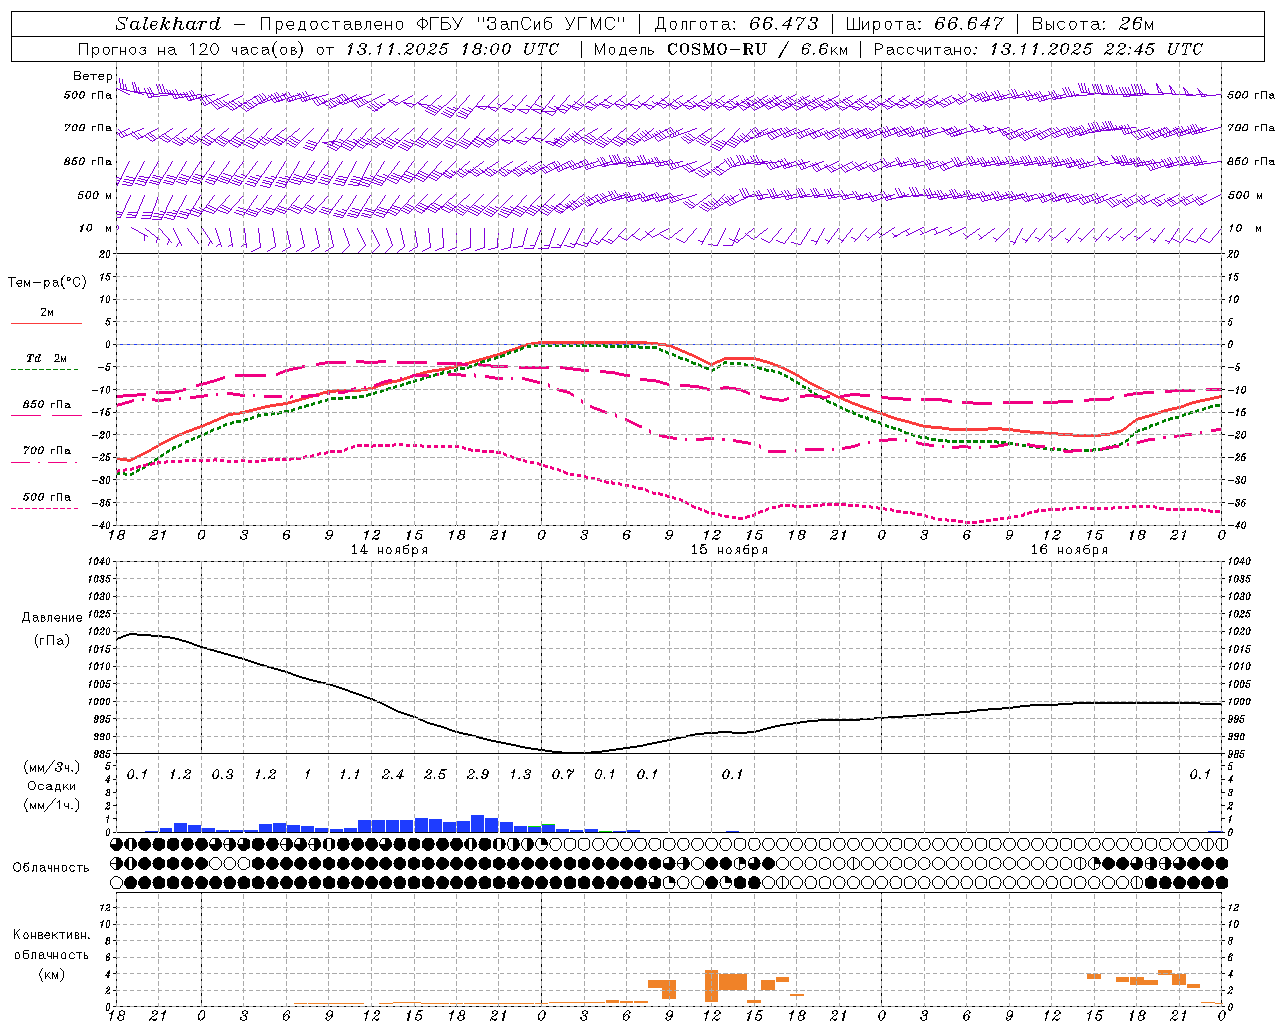The width and height of the screenshot is (1280, 1024).
Task: Click the '(мм/3ч.)' precipitation unit label
Action: point(52,767)
